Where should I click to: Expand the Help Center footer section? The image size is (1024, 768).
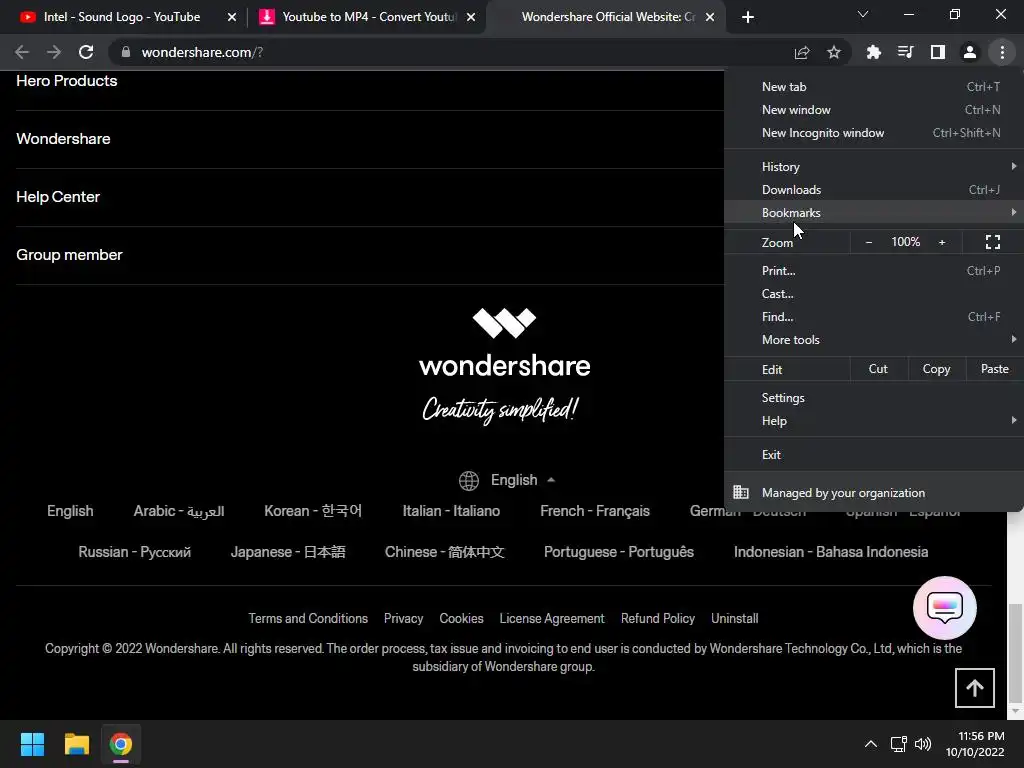tap(58, 197)
